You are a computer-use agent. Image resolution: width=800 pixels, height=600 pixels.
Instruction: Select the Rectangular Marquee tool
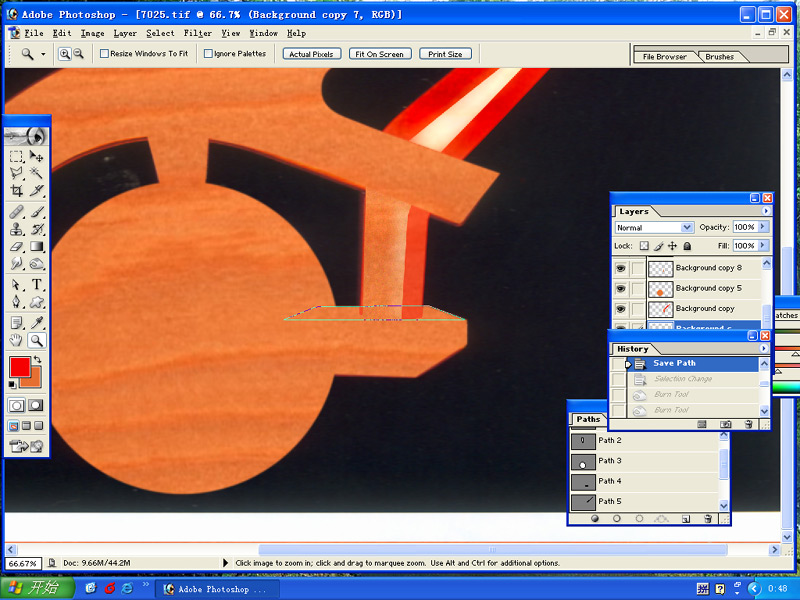tap(16, 157)
